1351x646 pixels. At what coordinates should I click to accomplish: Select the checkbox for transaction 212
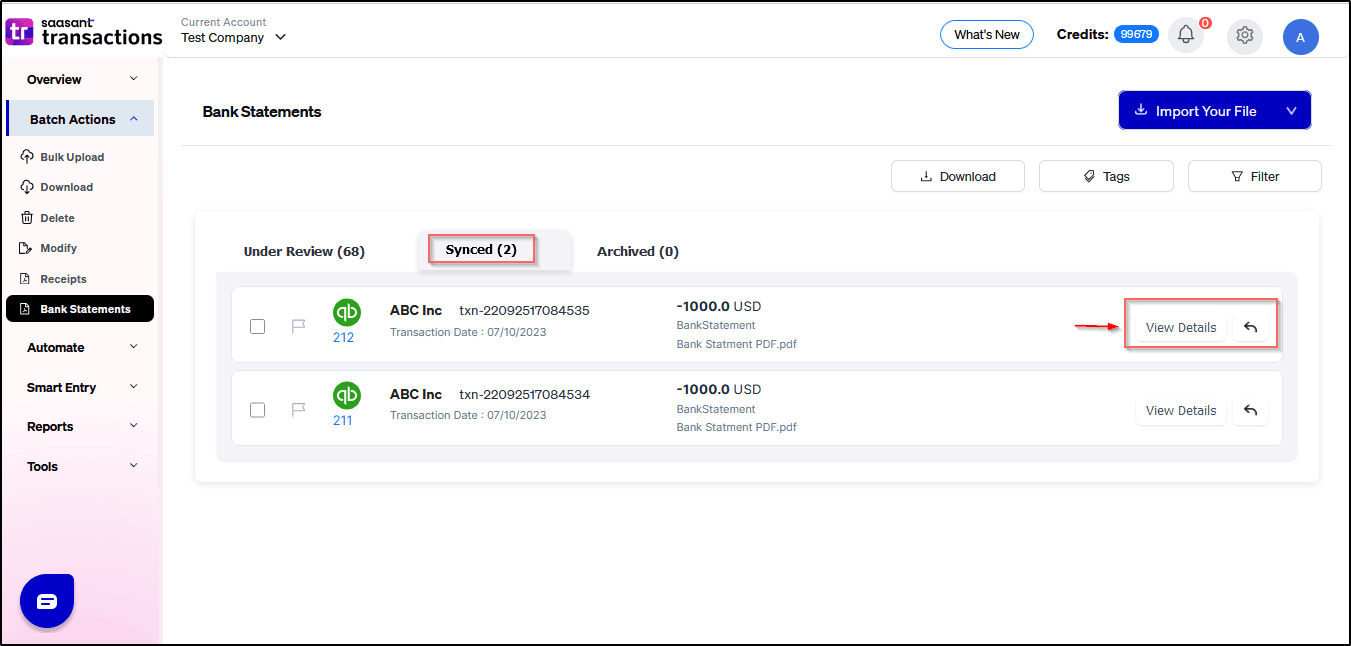click(x=258, y=326)
